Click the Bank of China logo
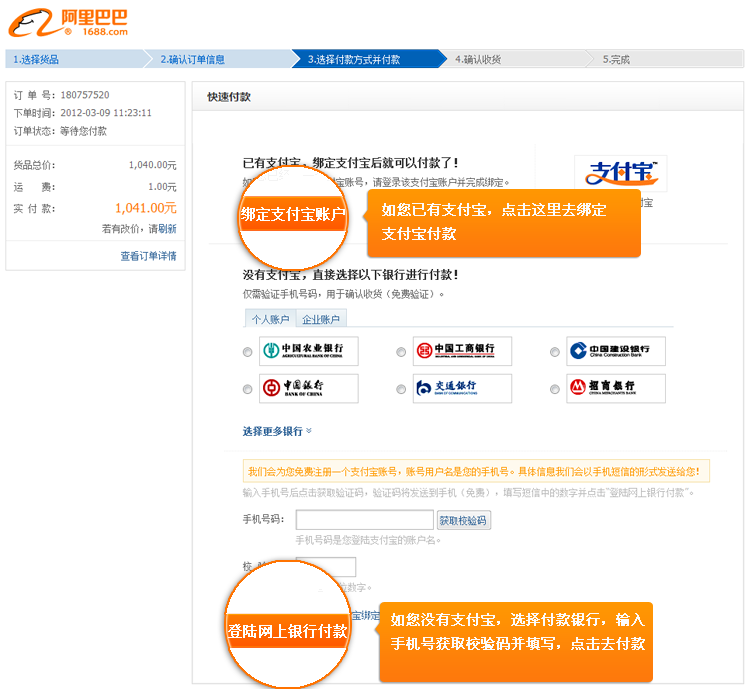Viewport: 750px width, 689px height. [309, 388]
